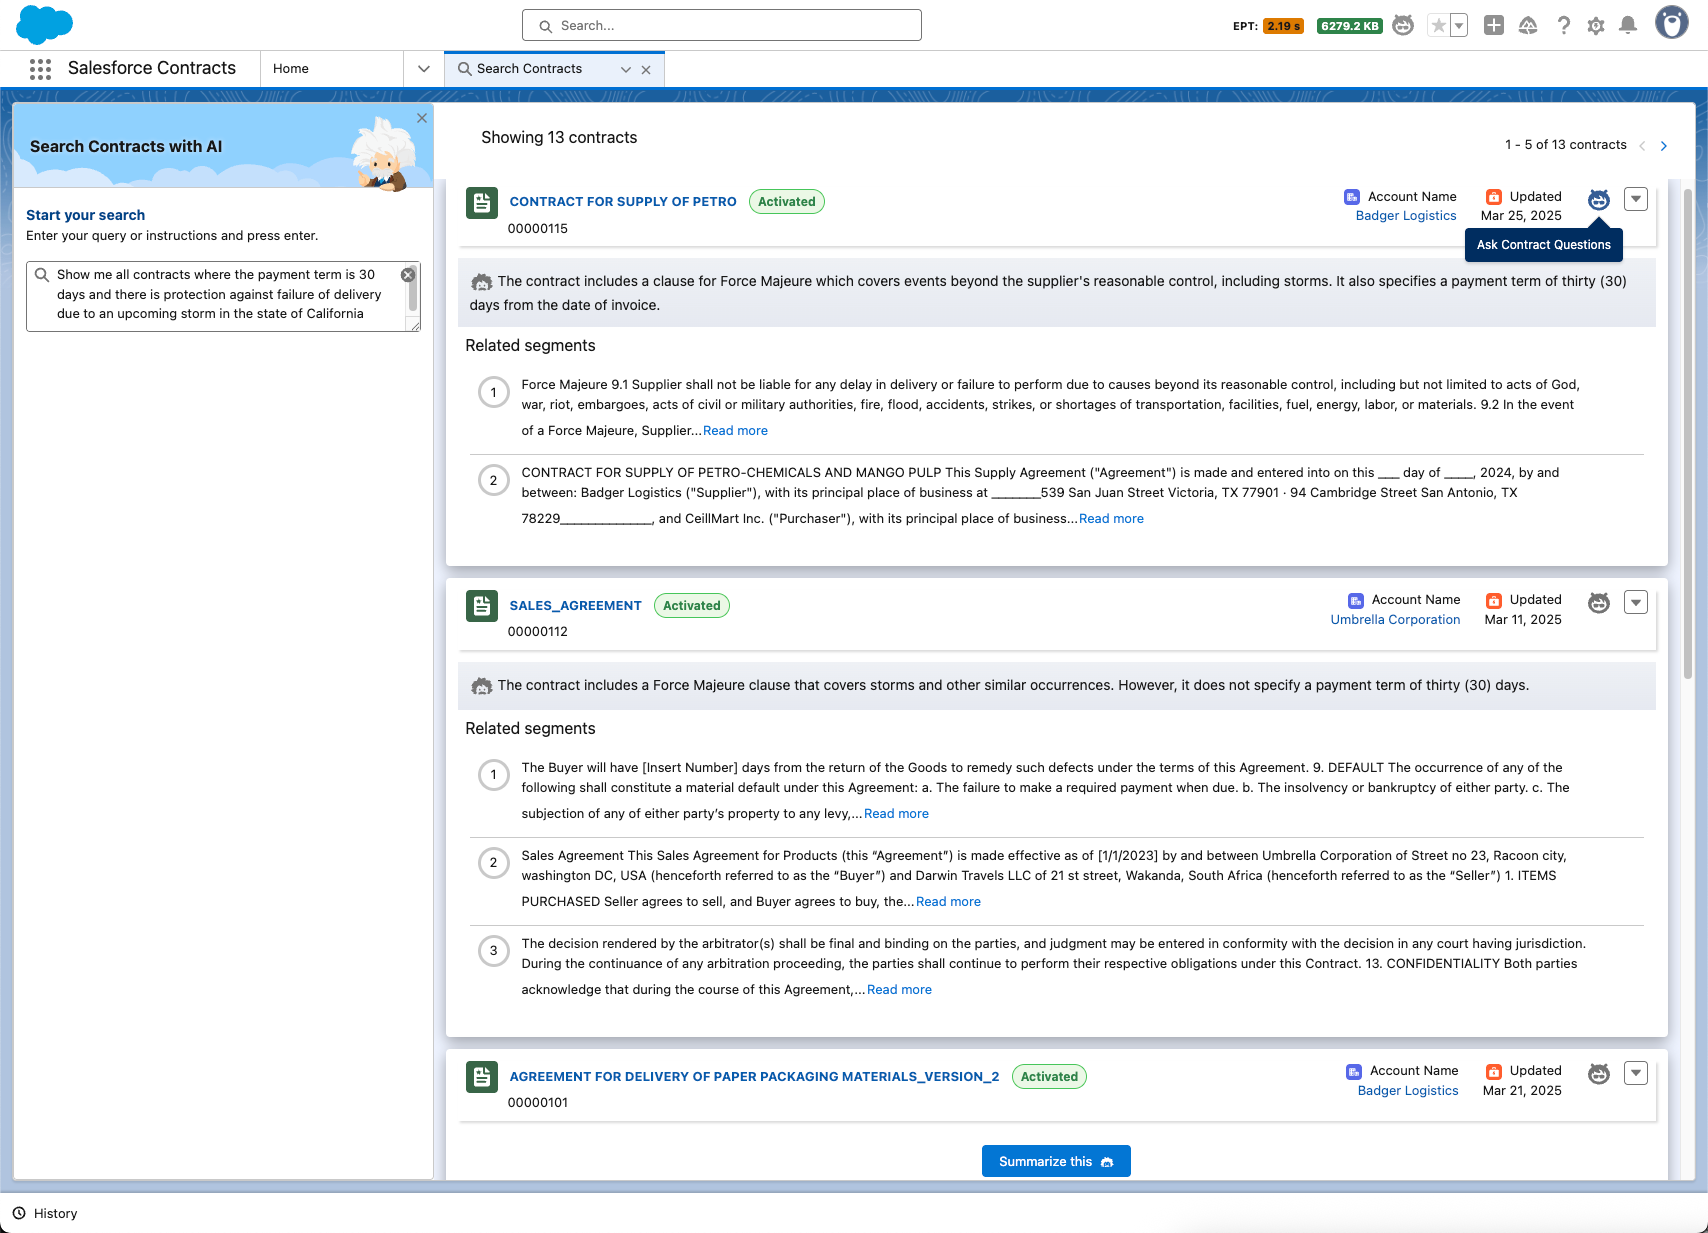This screenshot has height=1233, width=1708.
Task: Open the App Launcher grid icon
Action: tap(40, 68)
